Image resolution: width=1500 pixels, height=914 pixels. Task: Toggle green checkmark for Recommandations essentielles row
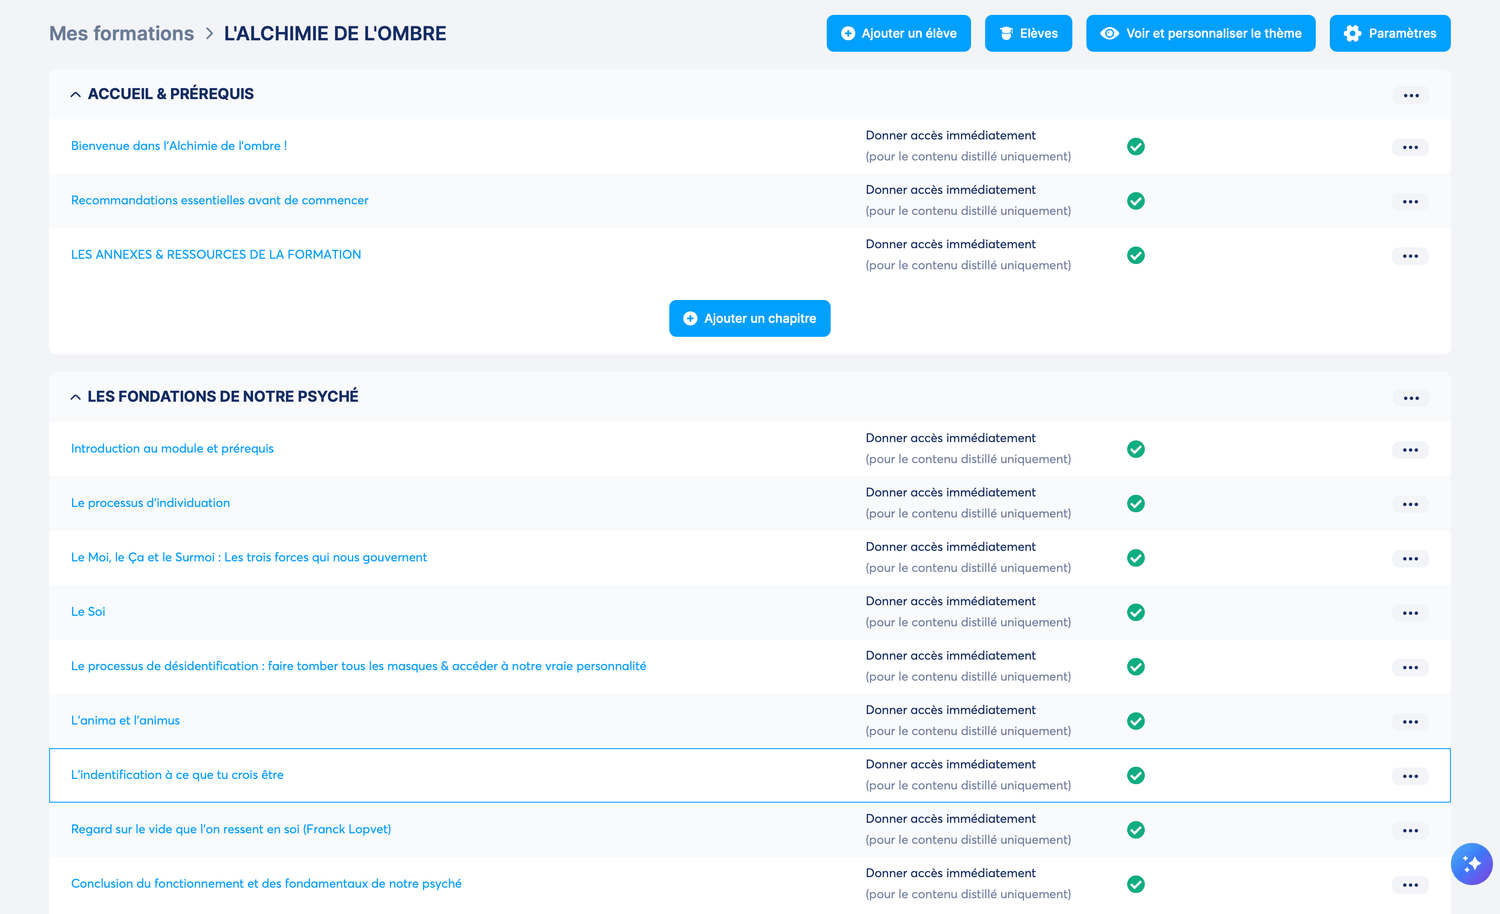point(1136,201)
